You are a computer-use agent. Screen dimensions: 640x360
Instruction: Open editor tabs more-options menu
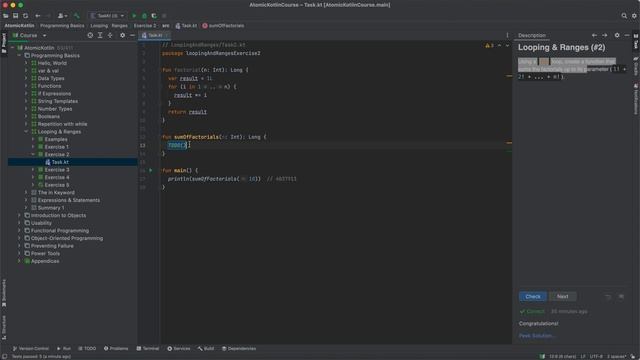[507, 36]
